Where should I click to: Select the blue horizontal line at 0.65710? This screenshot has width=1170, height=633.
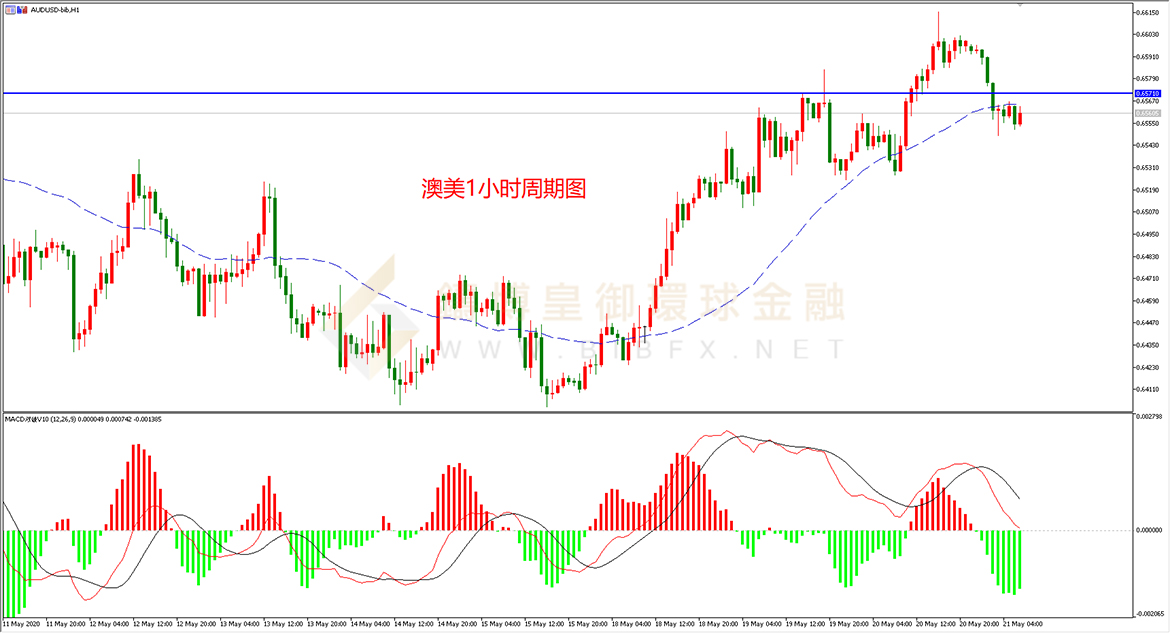pos(567,93)
